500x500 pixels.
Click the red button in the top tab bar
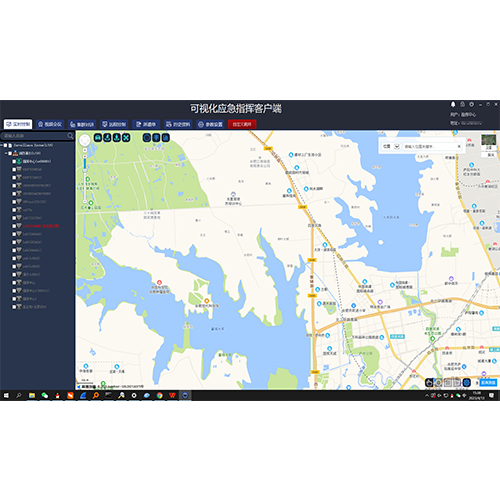[x=242, y=124]
